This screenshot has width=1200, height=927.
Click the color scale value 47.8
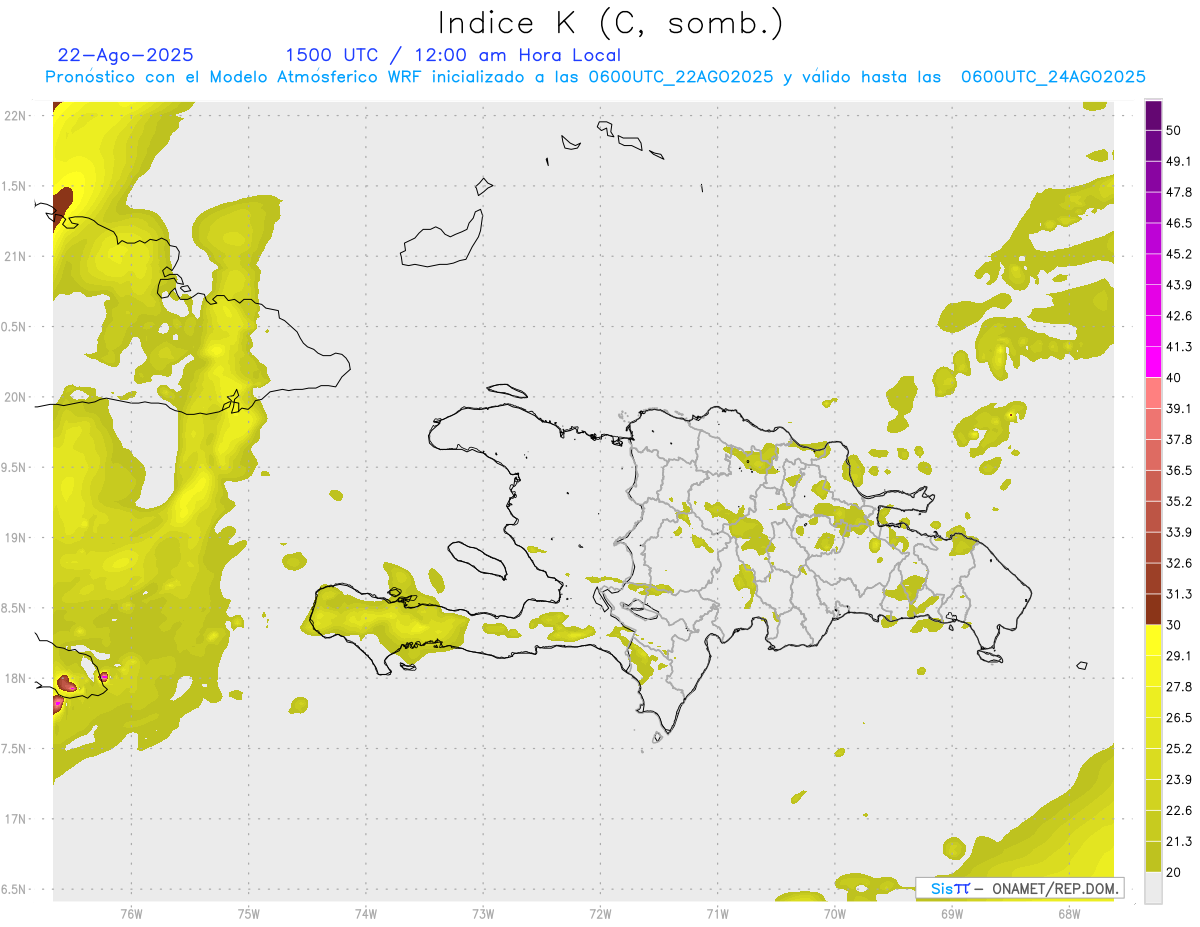(x=1180, y=192)
